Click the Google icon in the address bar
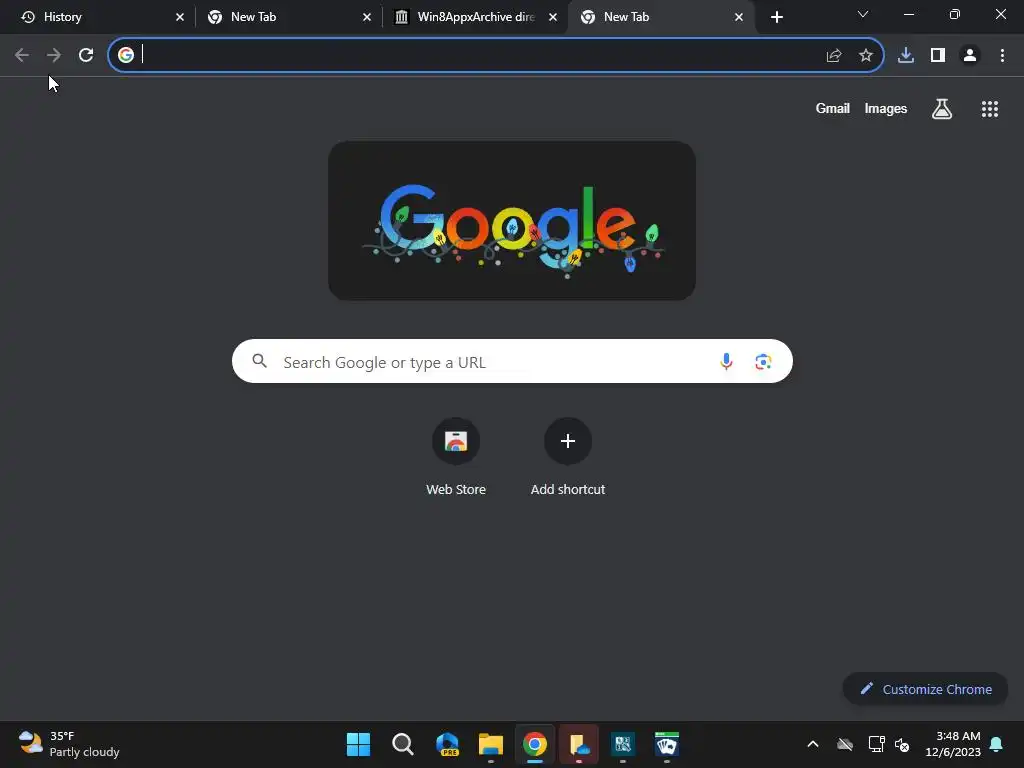1024x768 pixels. tap(125, 55)
